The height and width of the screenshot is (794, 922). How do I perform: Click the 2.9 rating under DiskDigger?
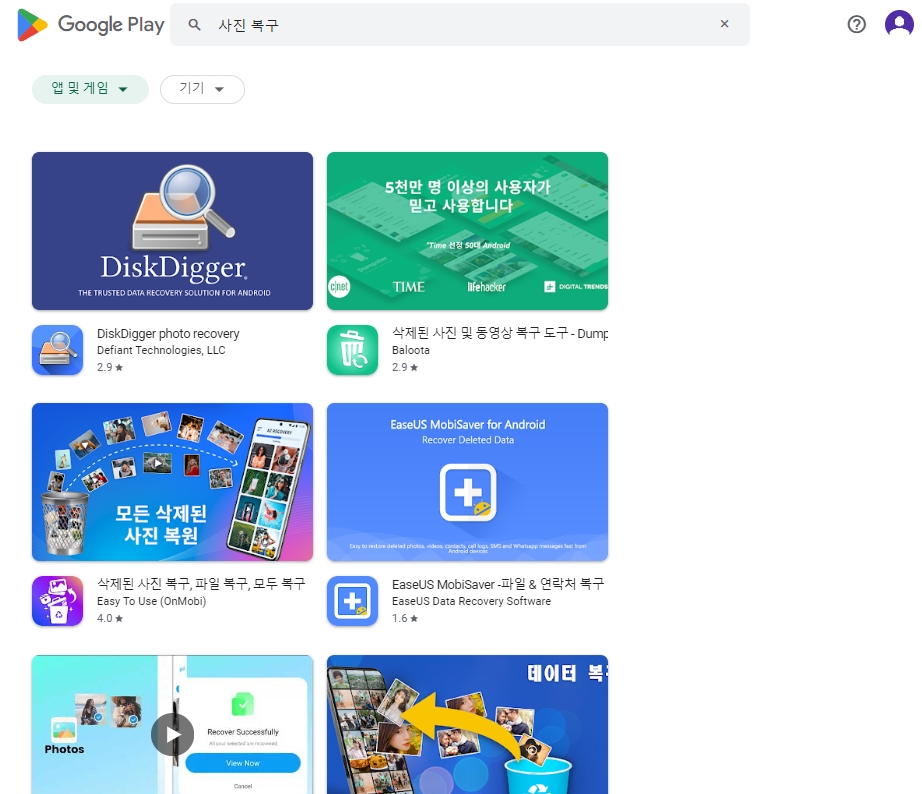coord(110,367)
